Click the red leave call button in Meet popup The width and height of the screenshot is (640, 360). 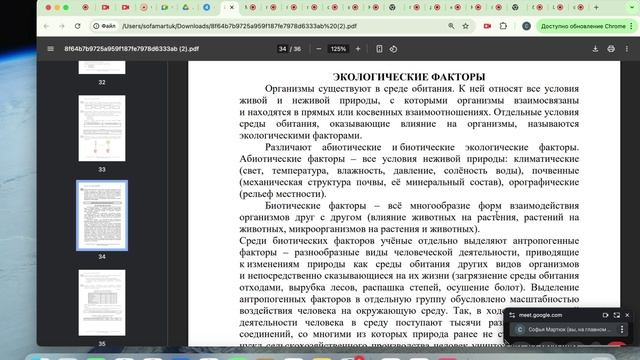point(617,344)
